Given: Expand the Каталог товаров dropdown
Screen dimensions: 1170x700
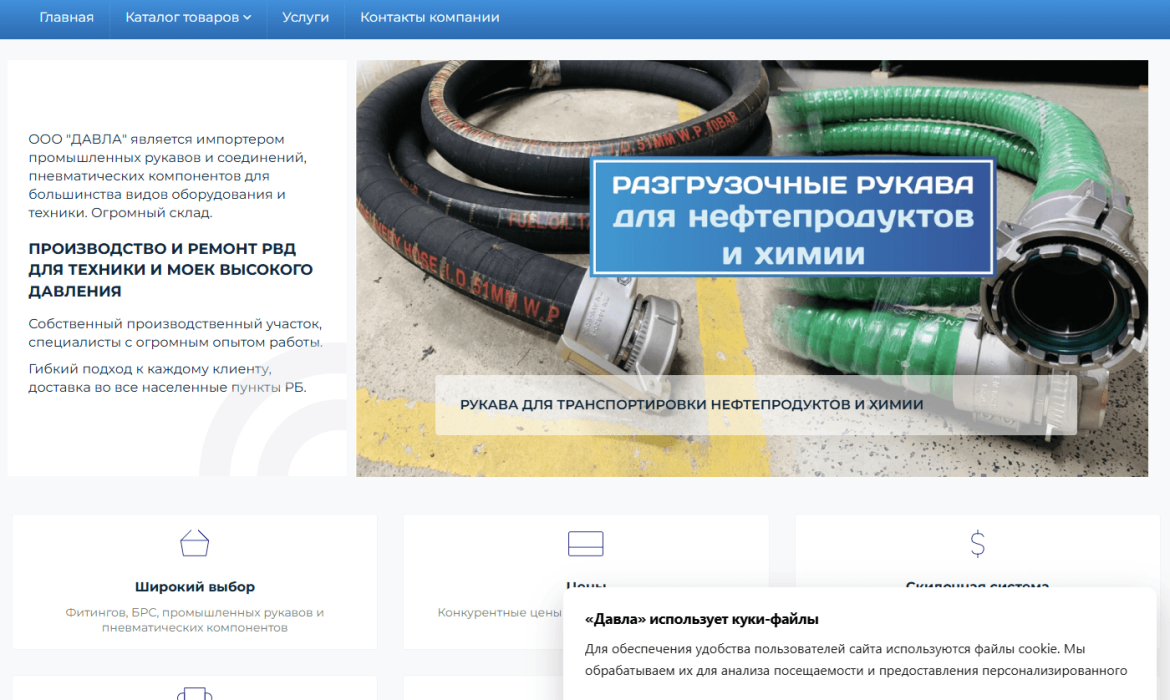Looking at the screenshot, I should 188,17.
